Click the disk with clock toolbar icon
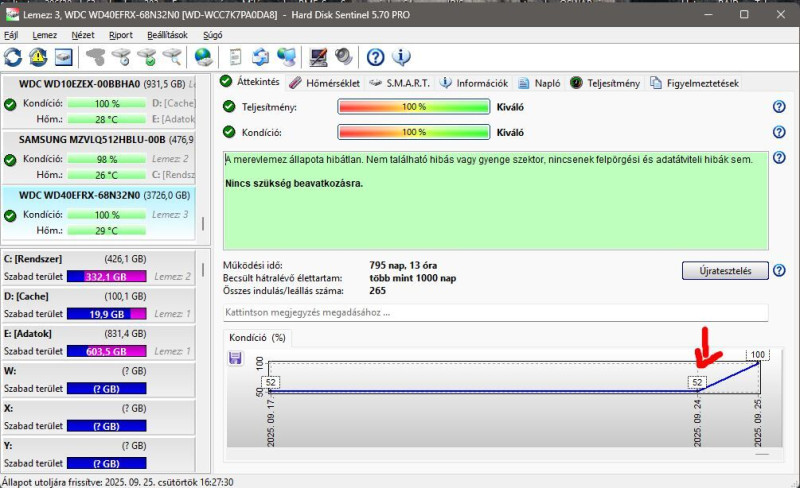Image resolution: width=800 pixels, height=488 pixels. pos(121,57)
